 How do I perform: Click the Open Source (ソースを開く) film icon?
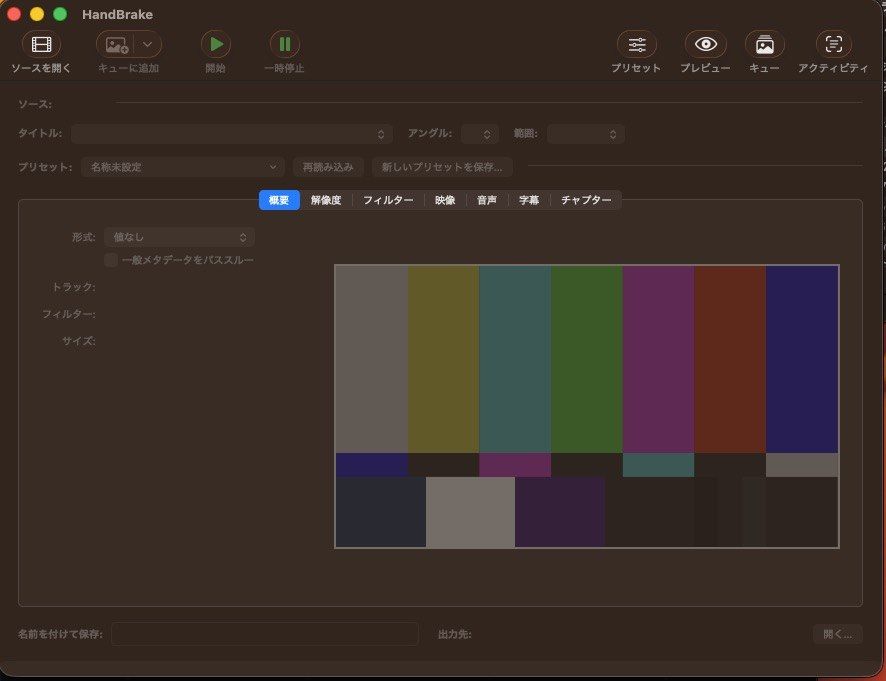coord(41,44)
